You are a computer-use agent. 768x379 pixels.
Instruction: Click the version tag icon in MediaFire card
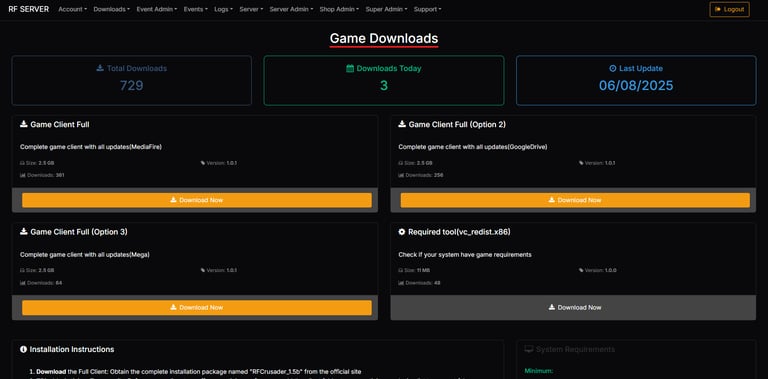pos(203,163)
